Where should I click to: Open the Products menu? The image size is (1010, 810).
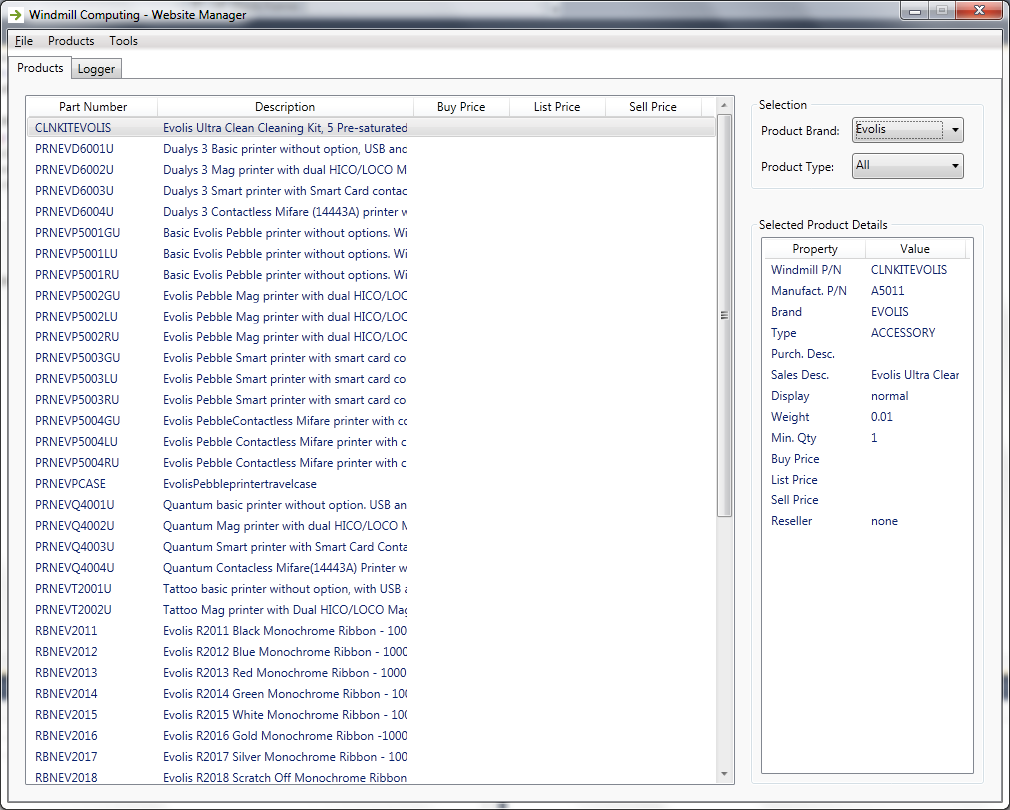coord(71,41)
